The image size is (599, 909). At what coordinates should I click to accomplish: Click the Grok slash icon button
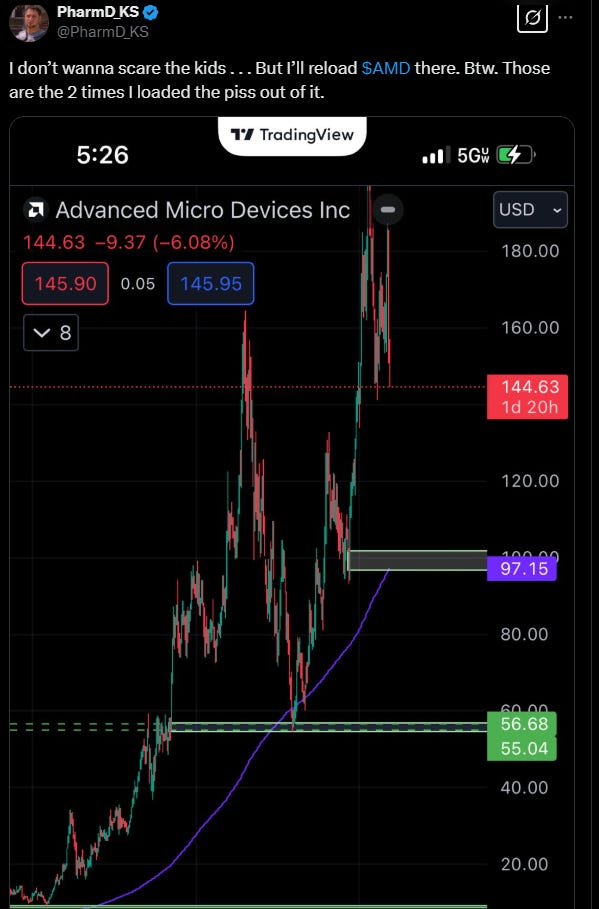pyautogui.click(x=532, y=17)
